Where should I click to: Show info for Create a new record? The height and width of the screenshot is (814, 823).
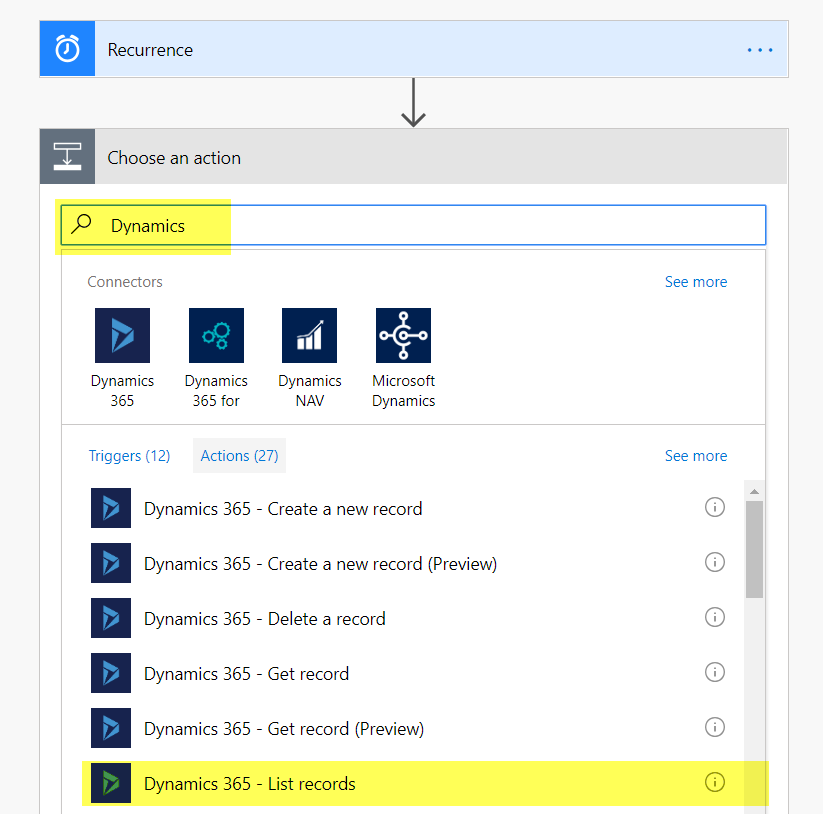click(x=714, y=507)
